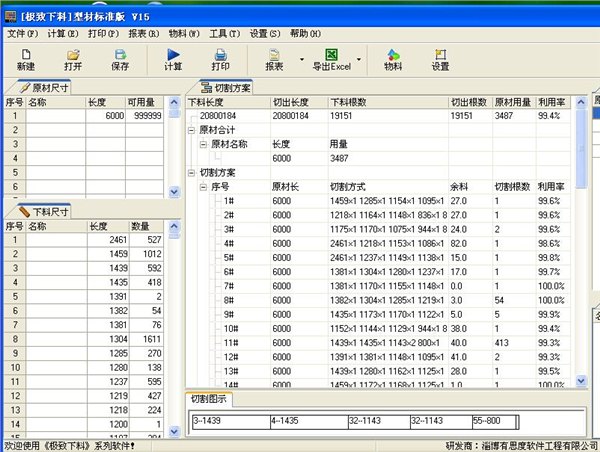
Task: Click the 可用量 column header
Action: click(x=145, y=102)
